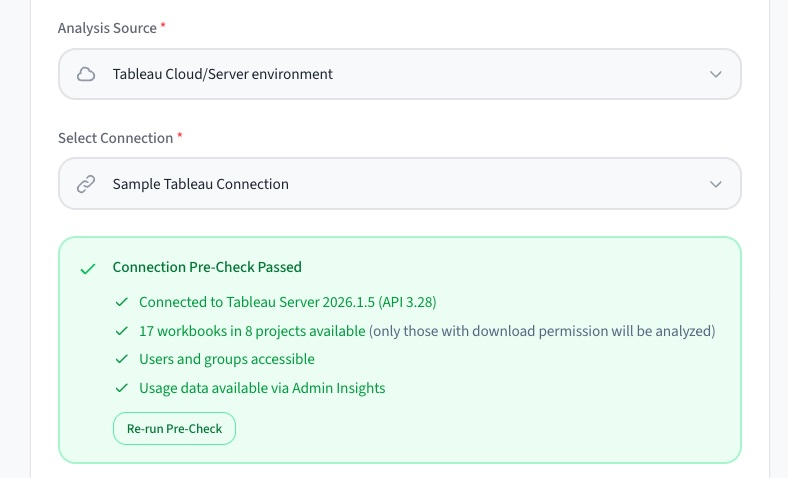This screenshot has height=478, width=788.
Task: Click the checkmark beside Connected to Tableau Server
Action: pyautogui.click(x=122, y=302)
